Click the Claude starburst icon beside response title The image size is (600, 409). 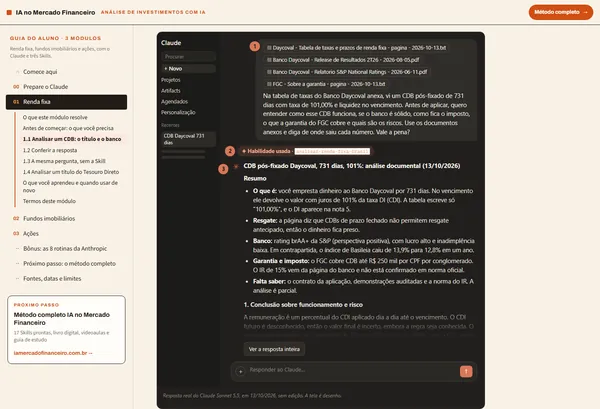click(x=236, y=166)
